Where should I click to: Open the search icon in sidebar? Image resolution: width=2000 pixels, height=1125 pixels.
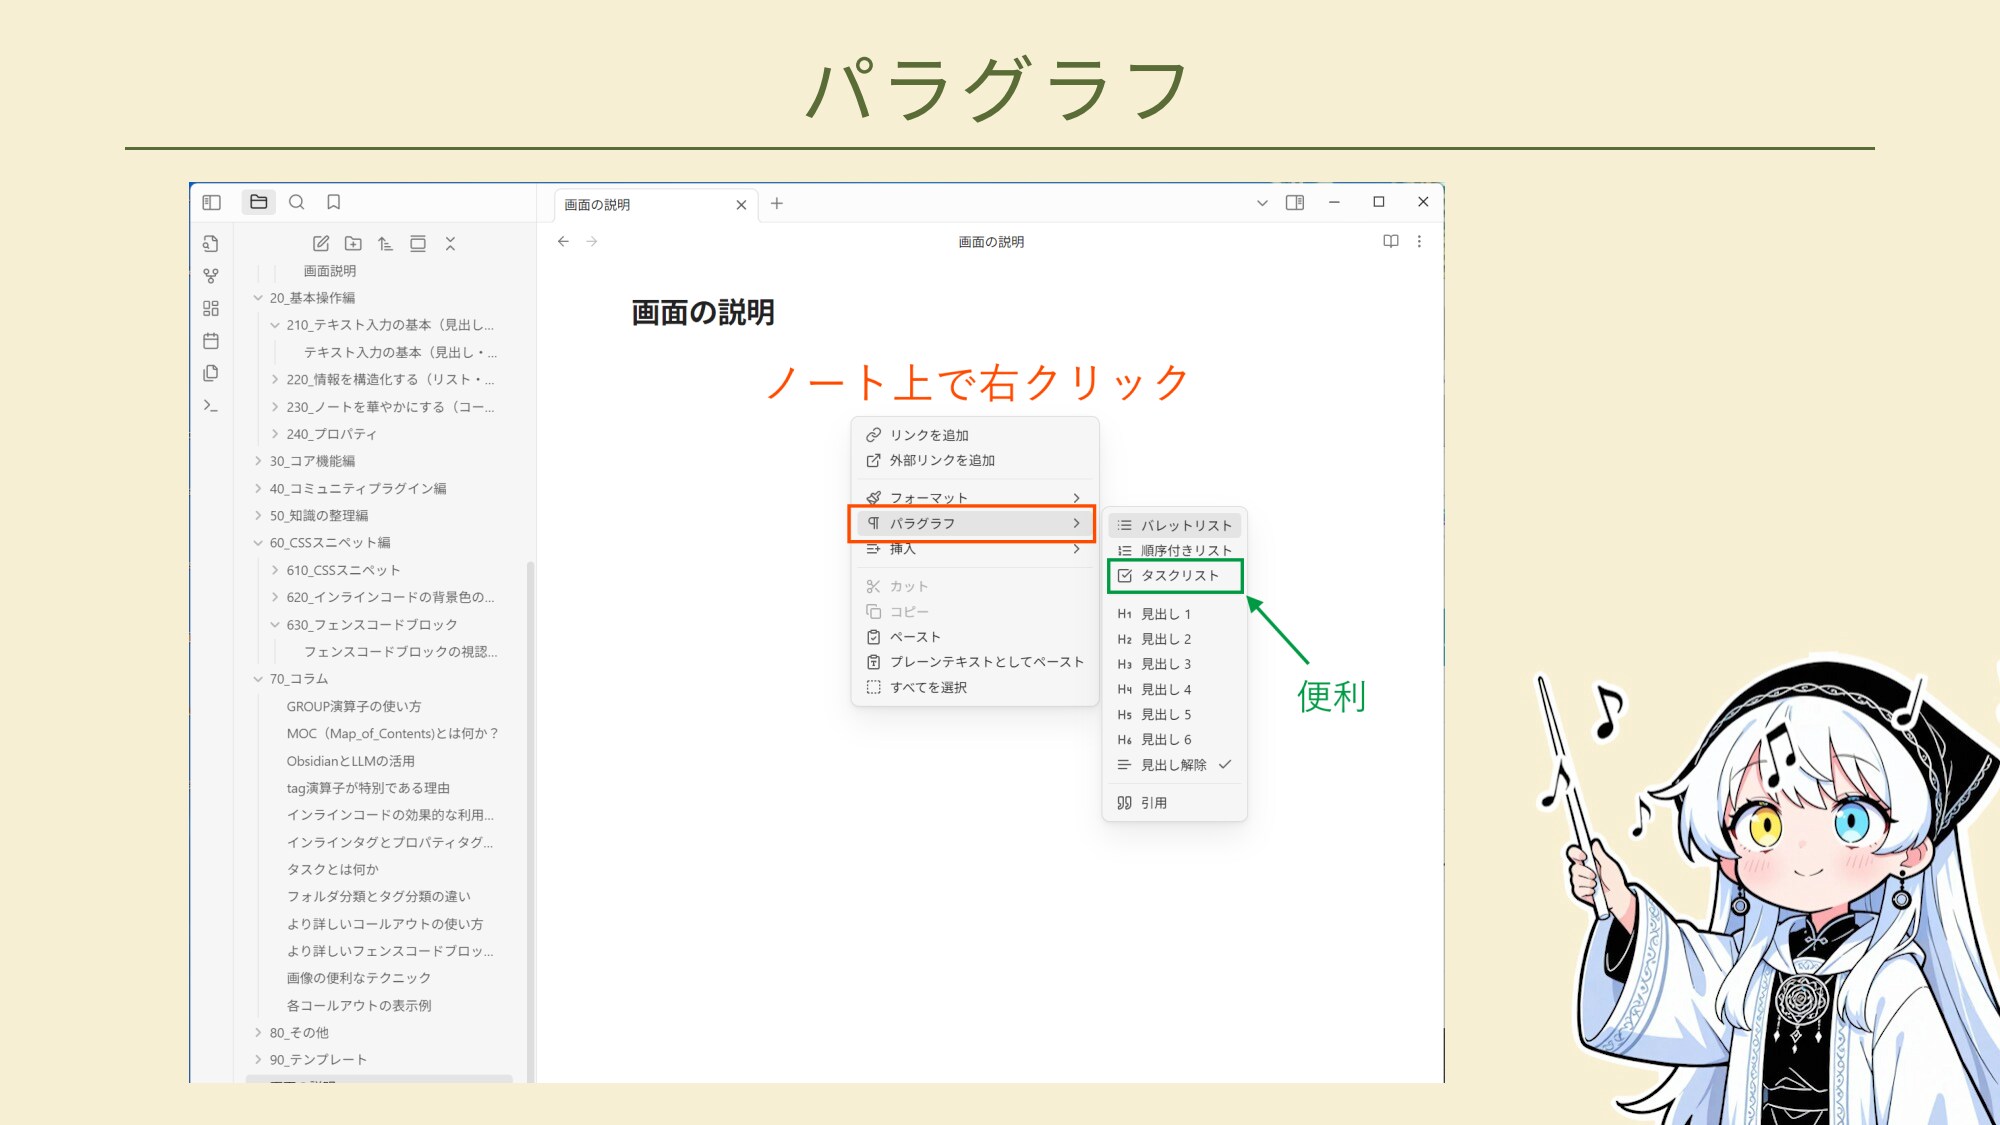297,202
